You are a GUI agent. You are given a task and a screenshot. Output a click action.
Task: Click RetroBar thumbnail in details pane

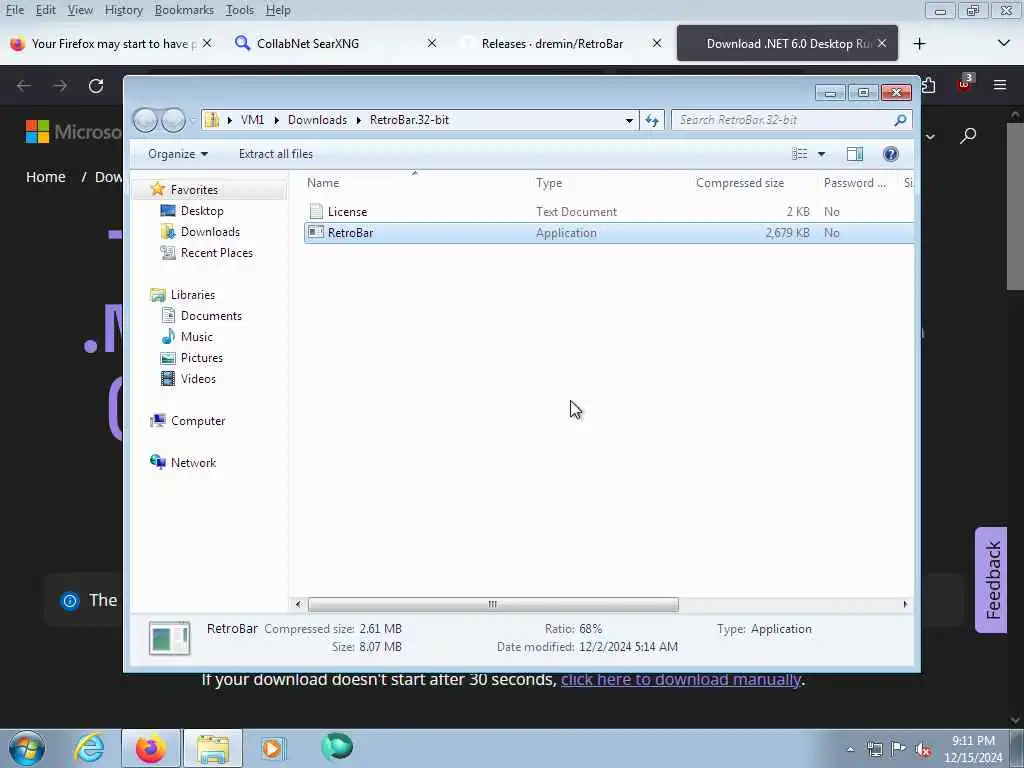tap(169, 638)
